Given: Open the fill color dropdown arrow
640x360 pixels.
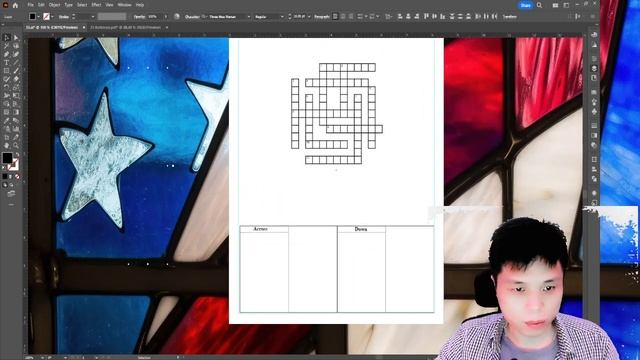Looking at the screenshot, I should point(39,17).
